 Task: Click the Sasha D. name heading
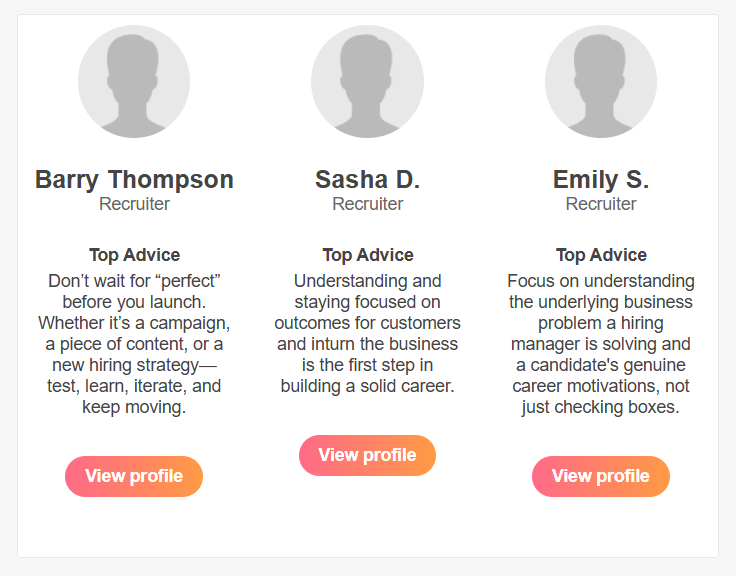point(367,180)
